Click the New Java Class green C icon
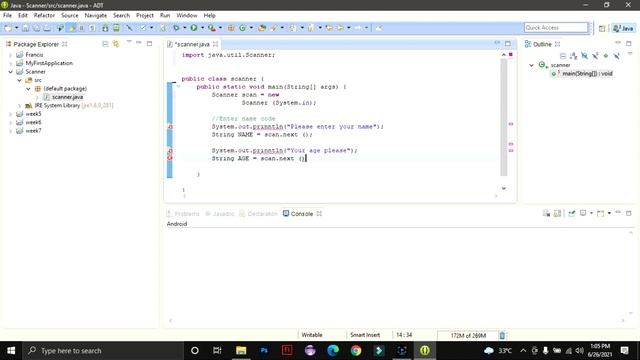 point(242,28)
